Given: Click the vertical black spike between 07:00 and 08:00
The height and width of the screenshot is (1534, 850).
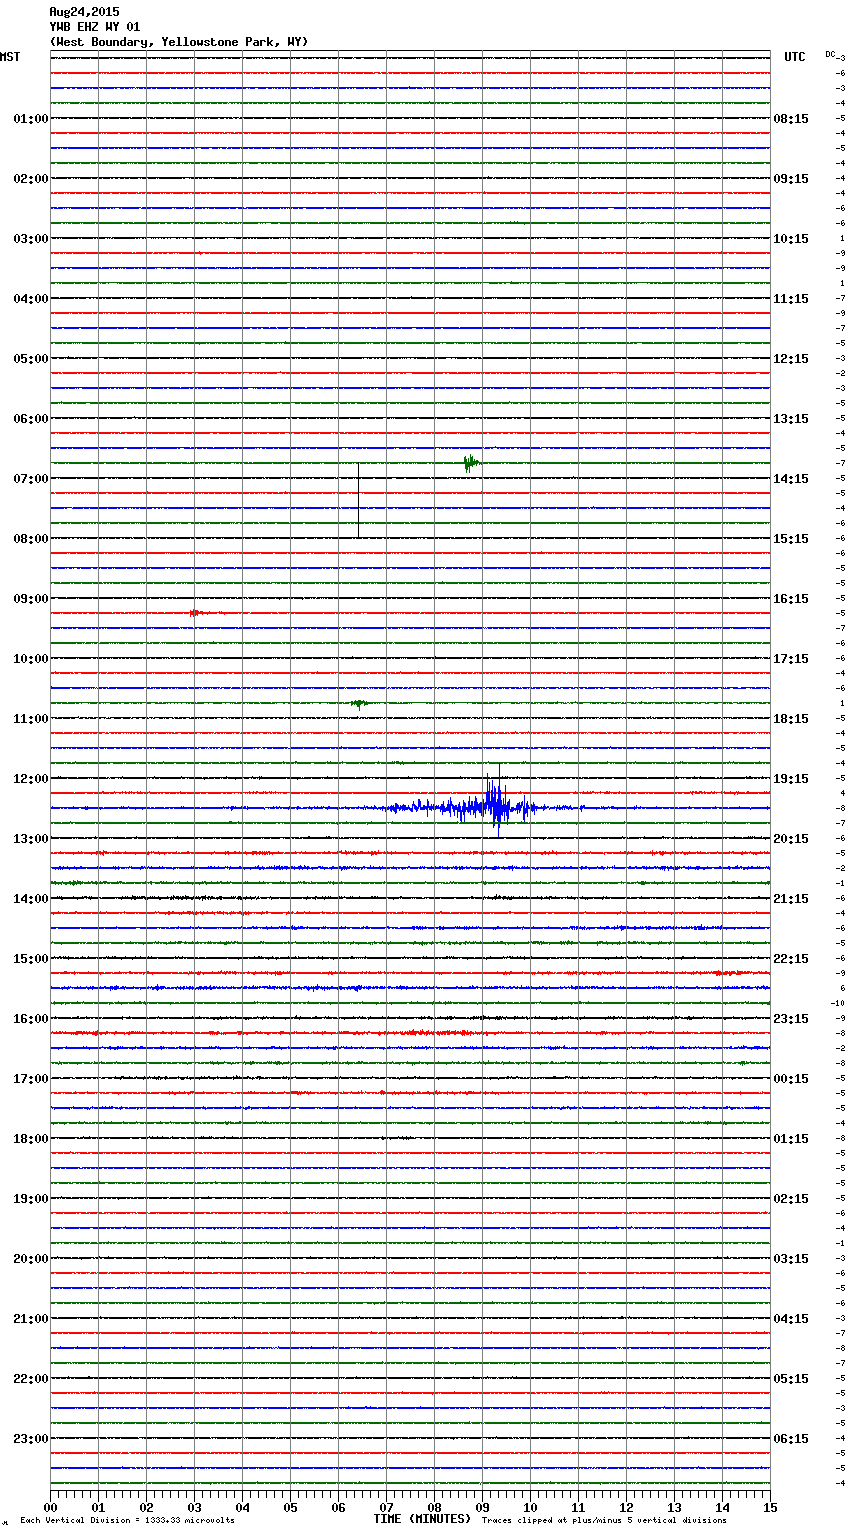Looking at the screenshot, I should pyautogui.click(x=358, y=500).
